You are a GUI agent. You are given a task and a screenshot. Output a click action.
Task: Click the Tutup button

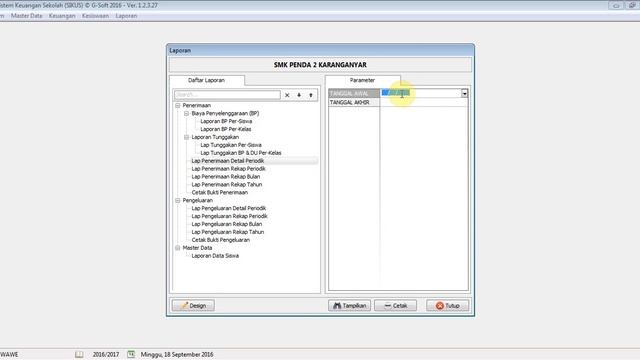point(448,306)
